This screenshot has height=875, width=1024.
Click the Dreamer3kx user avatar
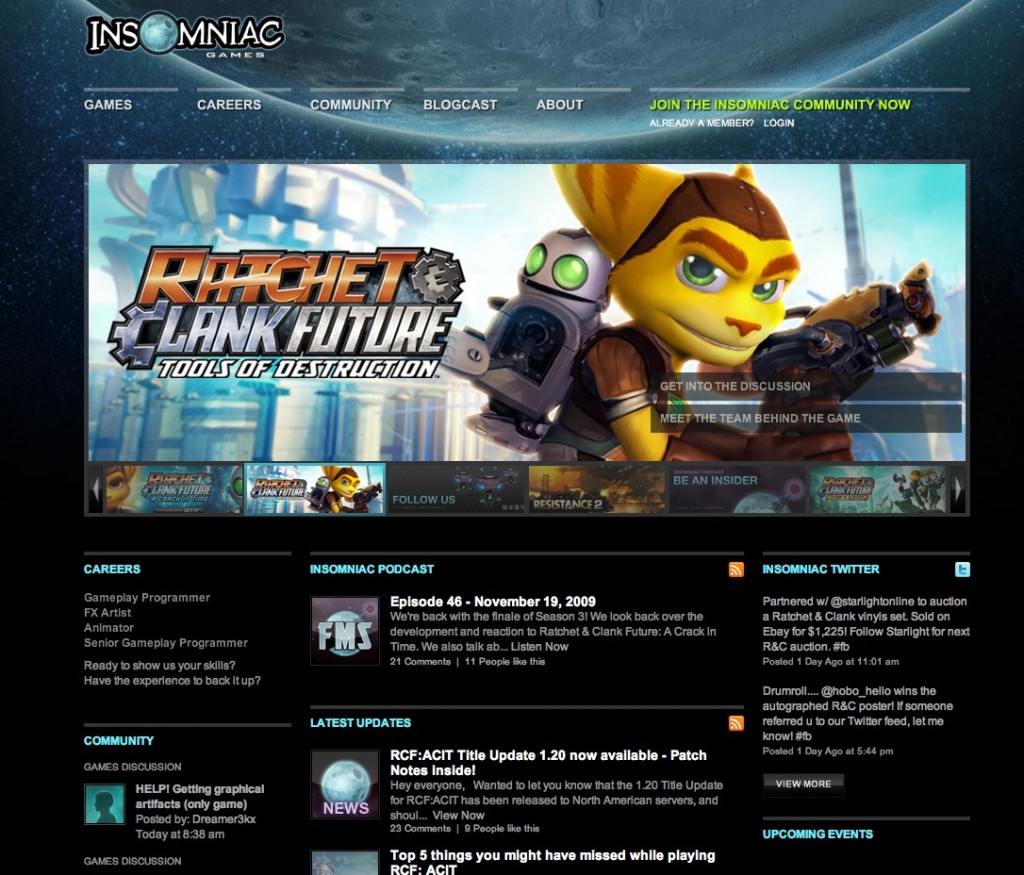tap(104, 804)
